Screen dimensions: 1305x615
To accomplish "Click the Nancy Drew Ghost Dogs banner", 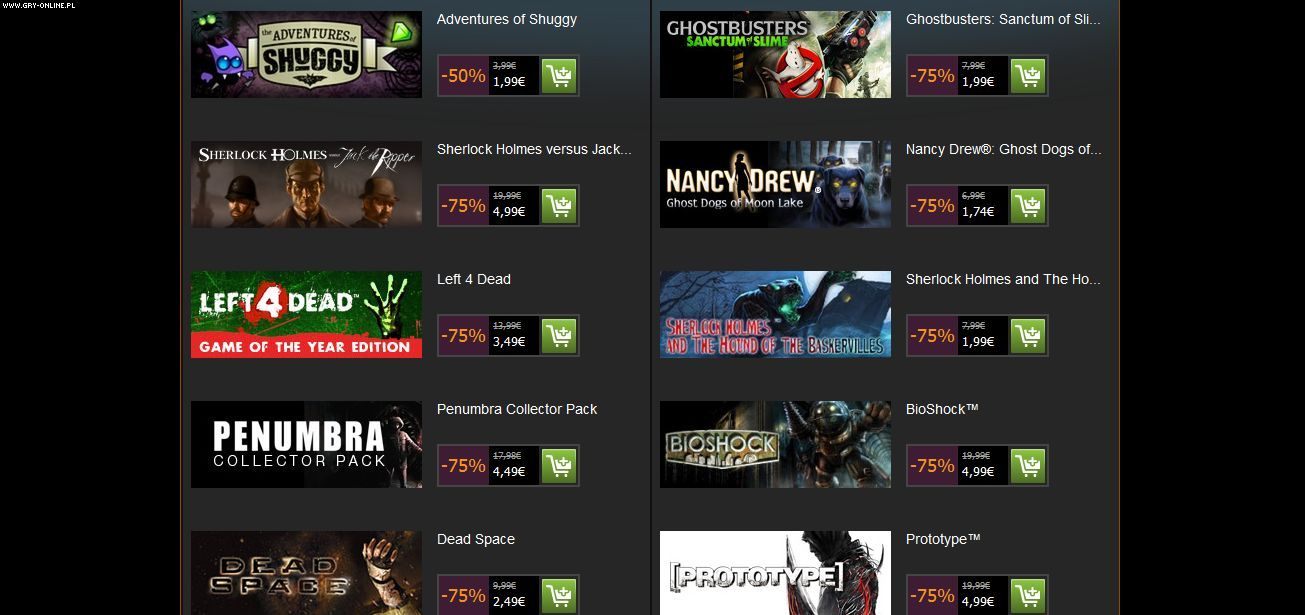I will (775, 184).
